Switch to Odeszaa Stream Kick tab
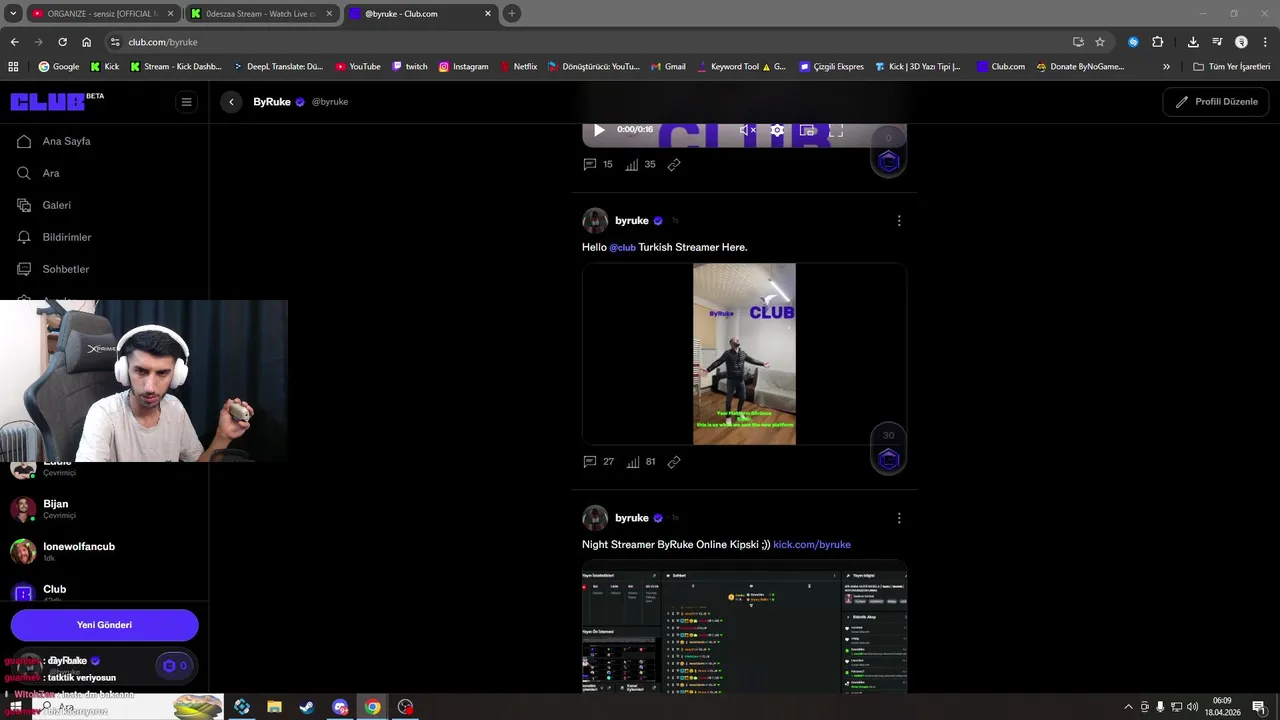 (x=261, y=14)
